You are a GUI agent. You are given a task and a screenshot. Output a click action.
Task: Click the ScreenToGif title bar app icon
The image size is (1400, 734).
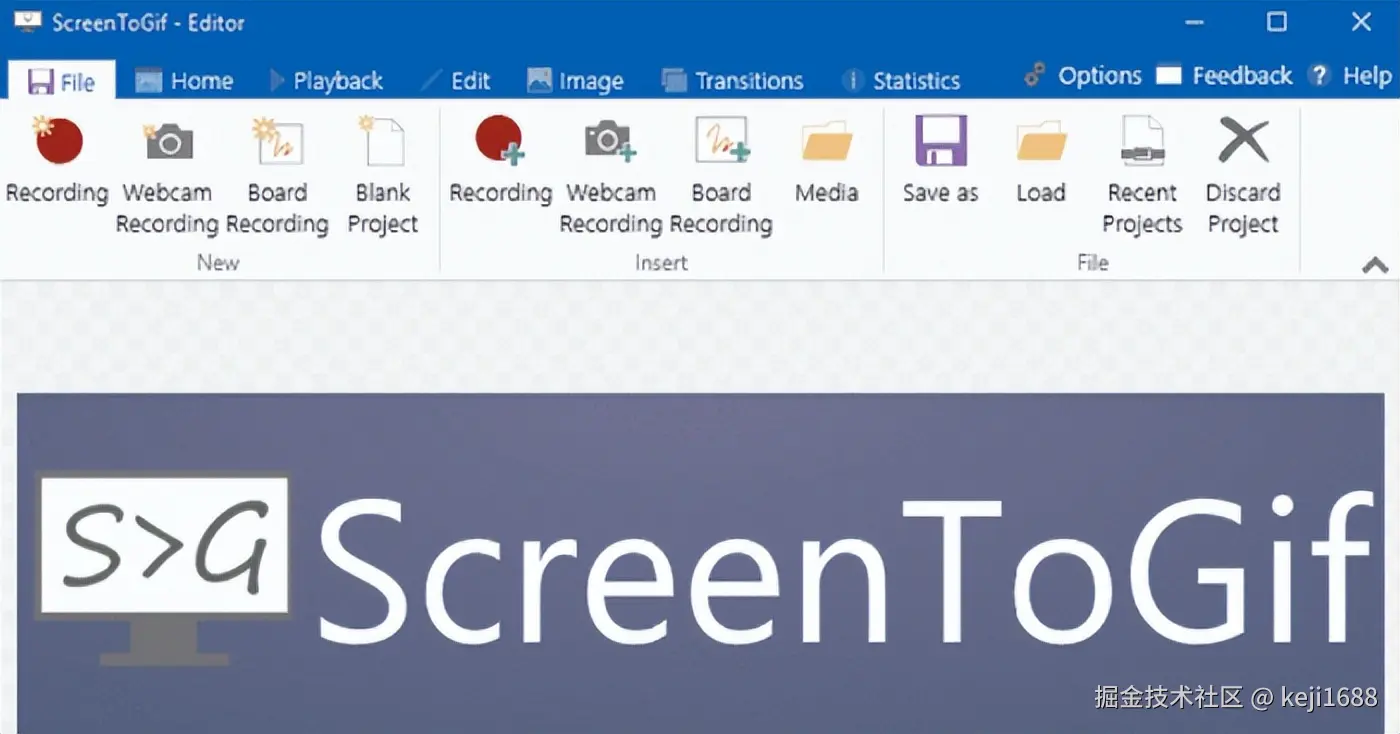[x=27, y=22]
